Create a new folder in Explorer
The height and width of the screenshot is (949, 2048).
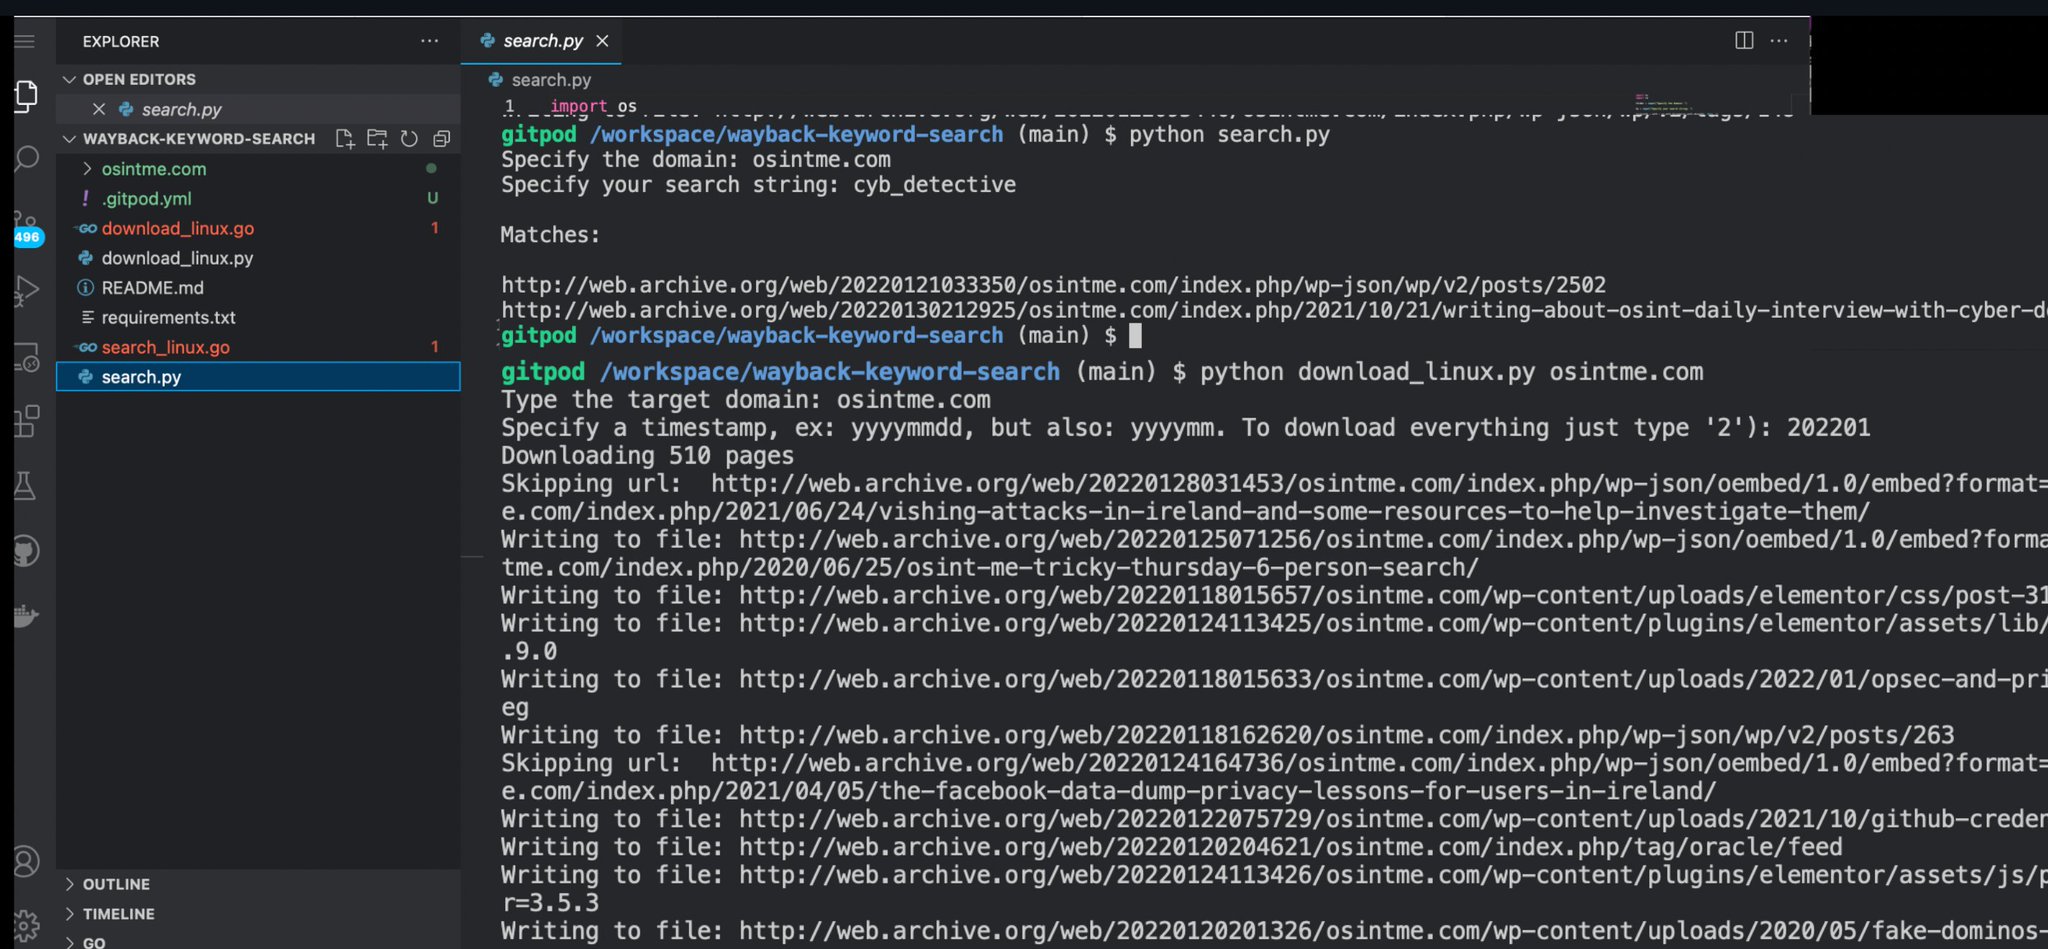[377, 139]
